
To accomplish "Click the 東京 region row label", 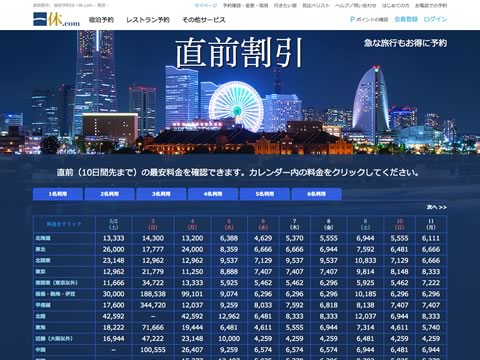I will [x=41, y=272].
